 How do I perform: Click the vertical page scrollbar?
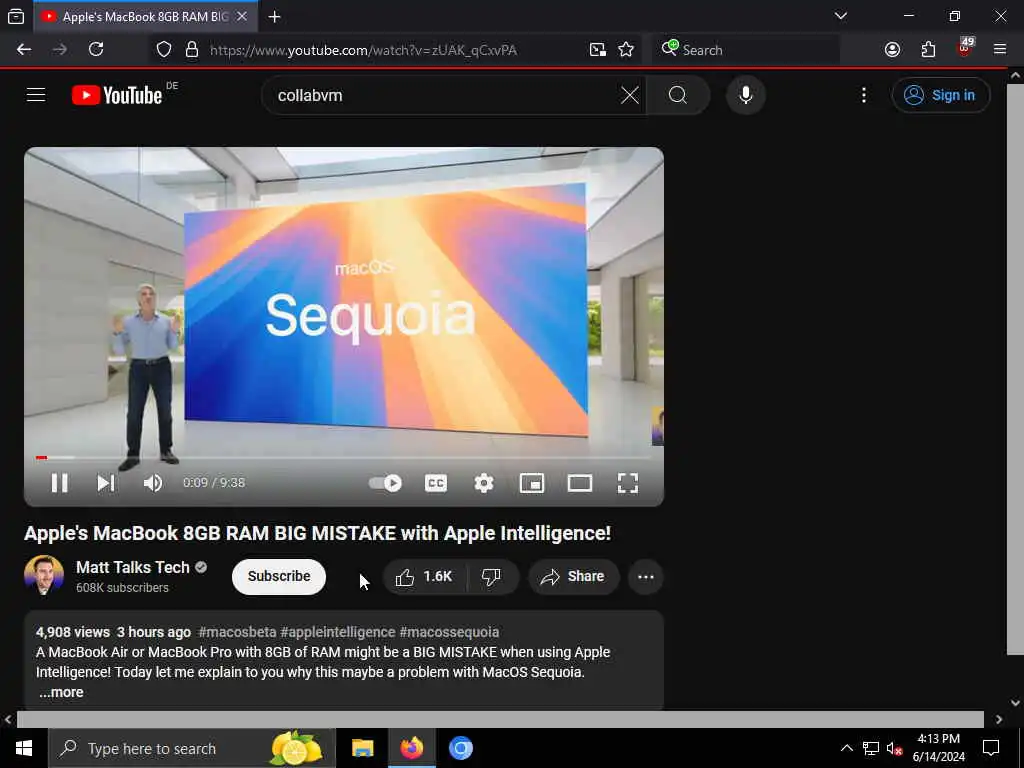(1015, 369)
